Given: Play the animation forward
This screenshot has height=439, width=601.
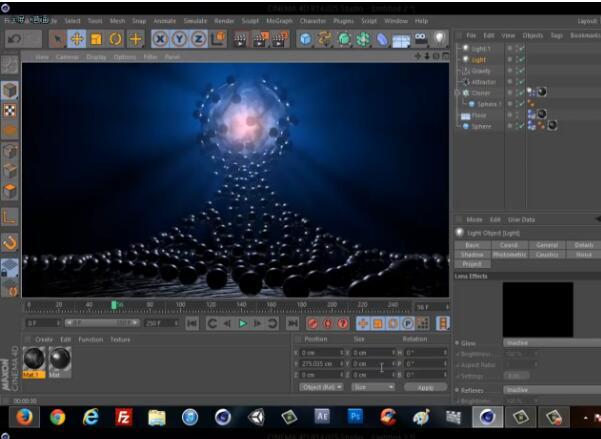Looking at the screenshot, I should pos(242,324).
